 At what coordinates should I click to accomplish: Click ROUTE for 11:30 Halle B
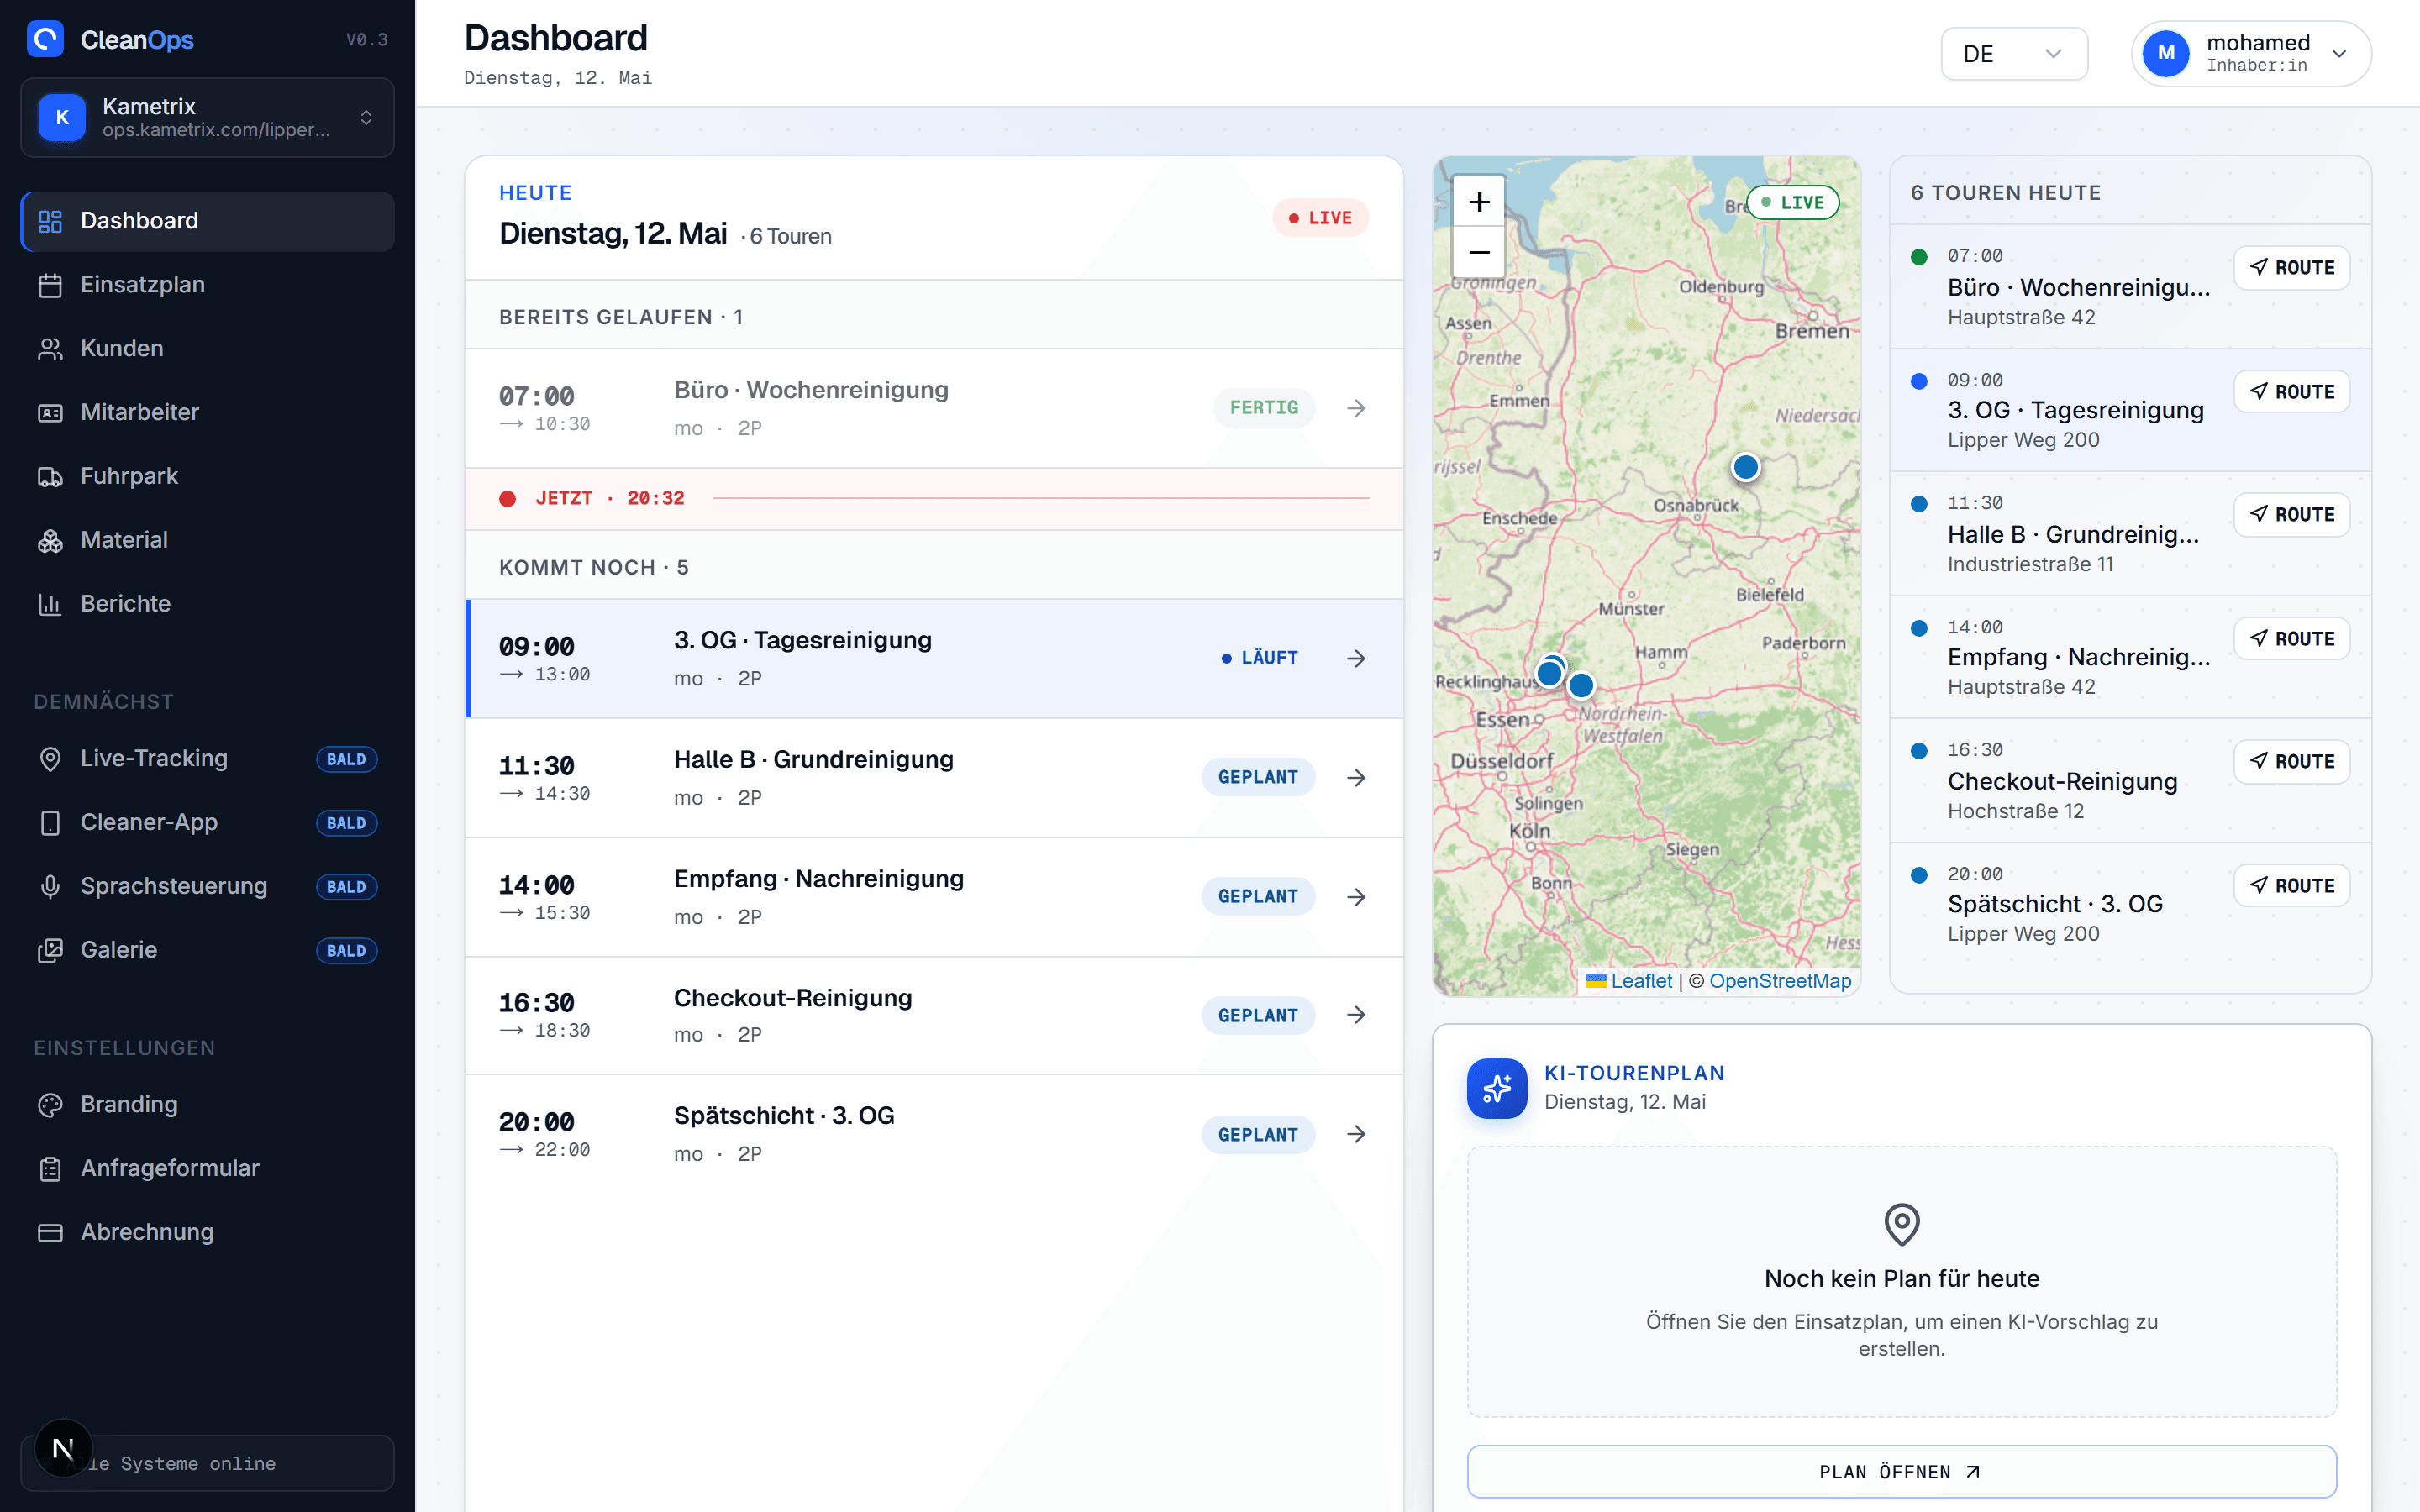(x=2292, y=515)
